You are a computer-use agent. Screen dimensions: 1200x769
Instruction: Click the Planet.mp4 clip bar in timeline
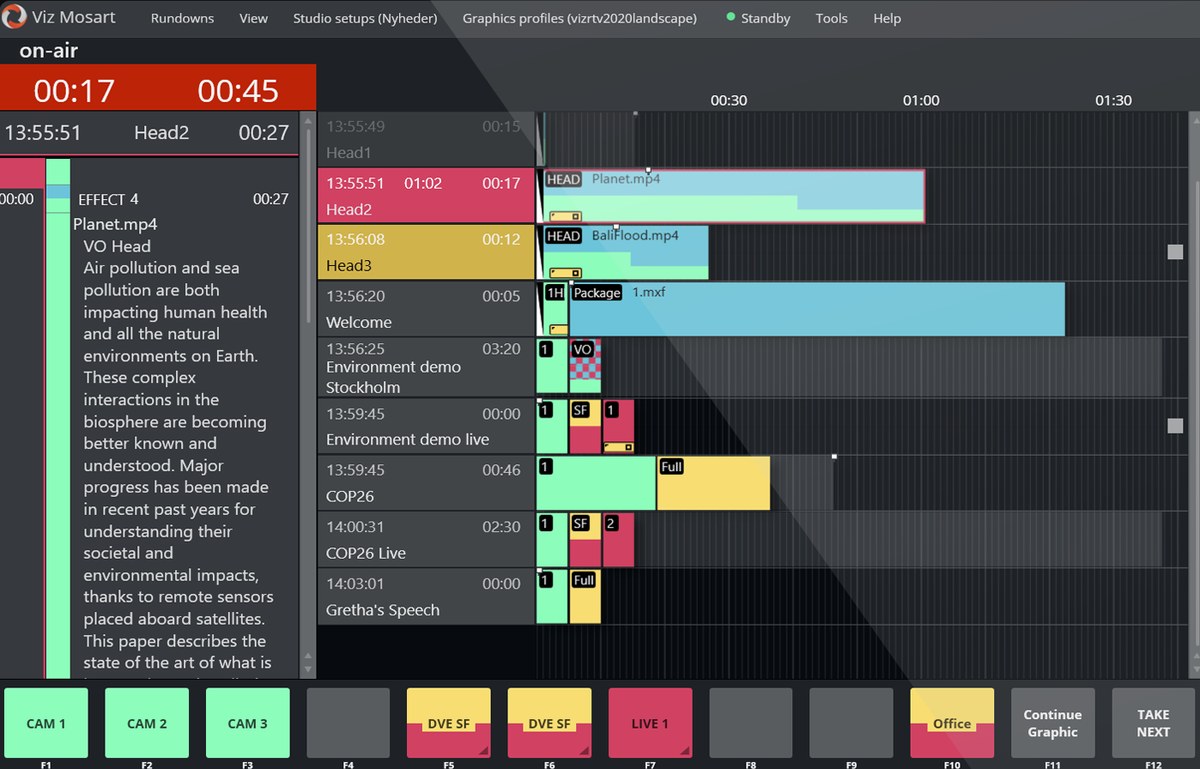click(734, 196)
